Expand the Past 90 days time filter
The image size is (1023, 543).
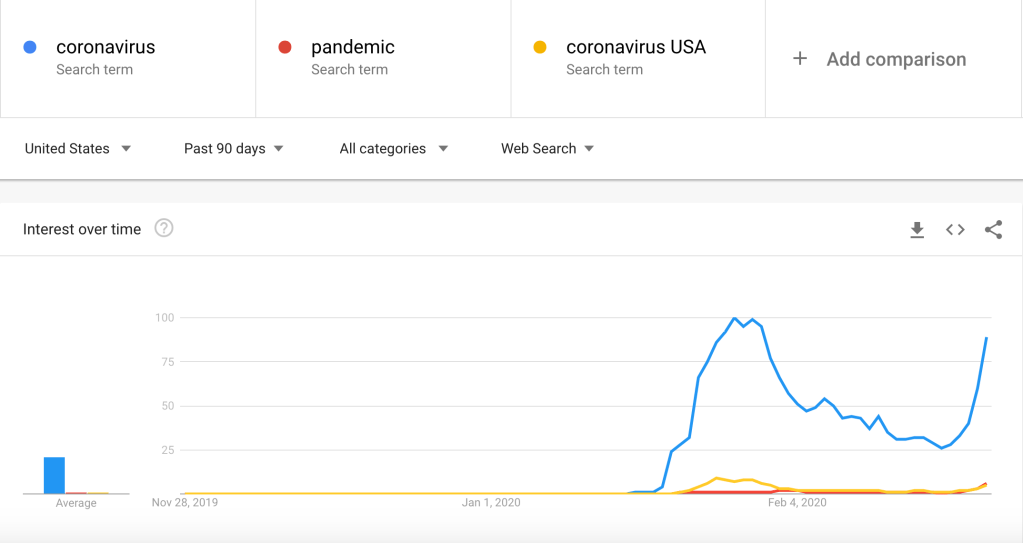(x=234, y=149)
